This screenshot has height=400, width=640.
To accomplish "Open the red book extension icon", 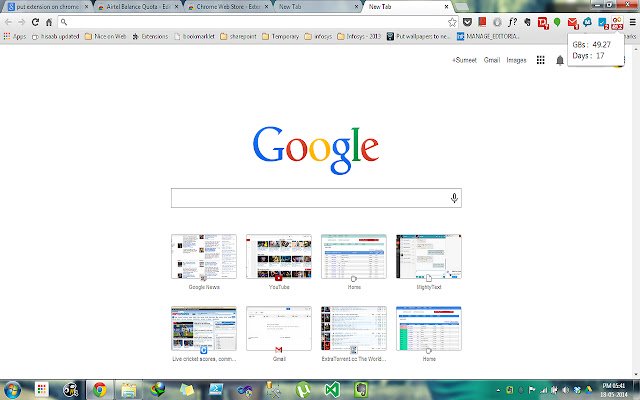I will pyautogui.click(x=482, y=22).
